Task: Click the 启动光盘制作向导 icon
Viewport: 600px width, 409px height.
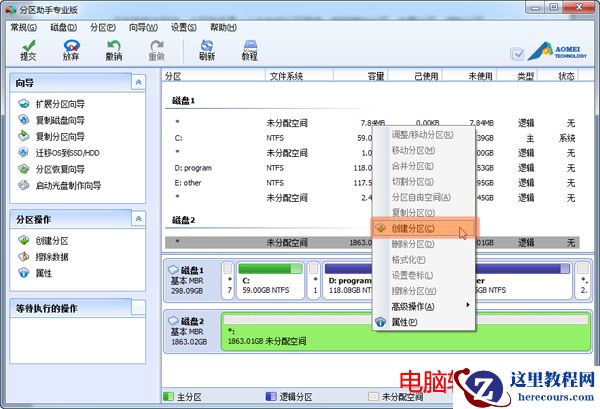Action: click(x=24, y=185)
